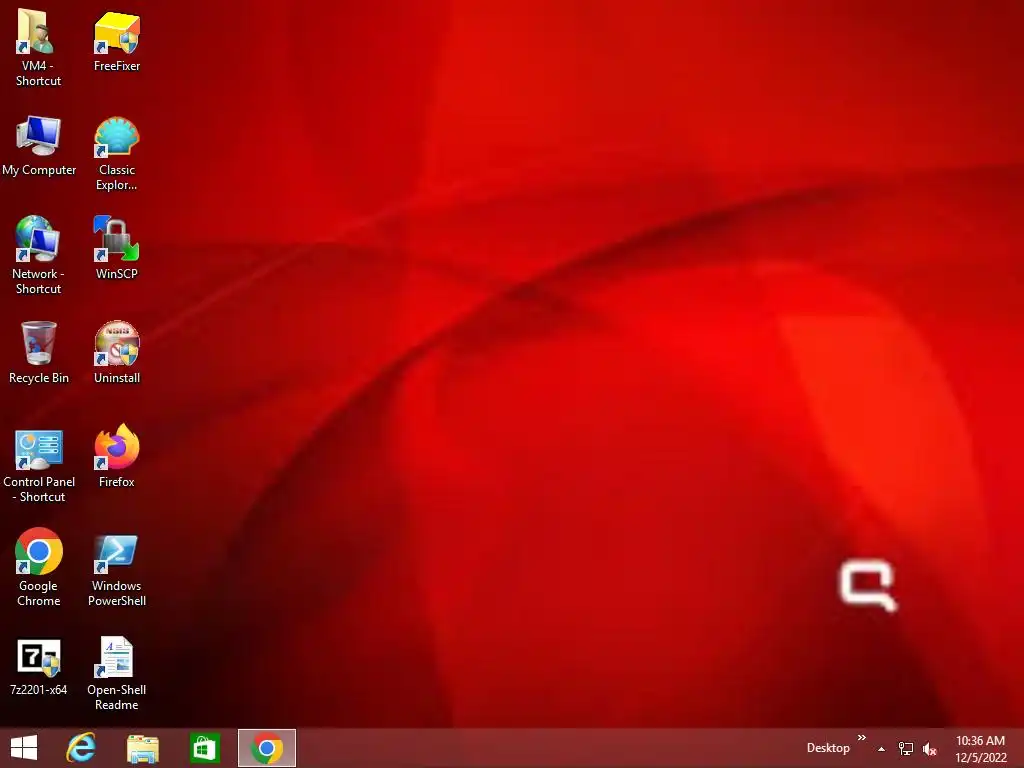Click the Desktop toolbar label
The width and height of the screenshot is (1024, 768).
coord(828,748)
